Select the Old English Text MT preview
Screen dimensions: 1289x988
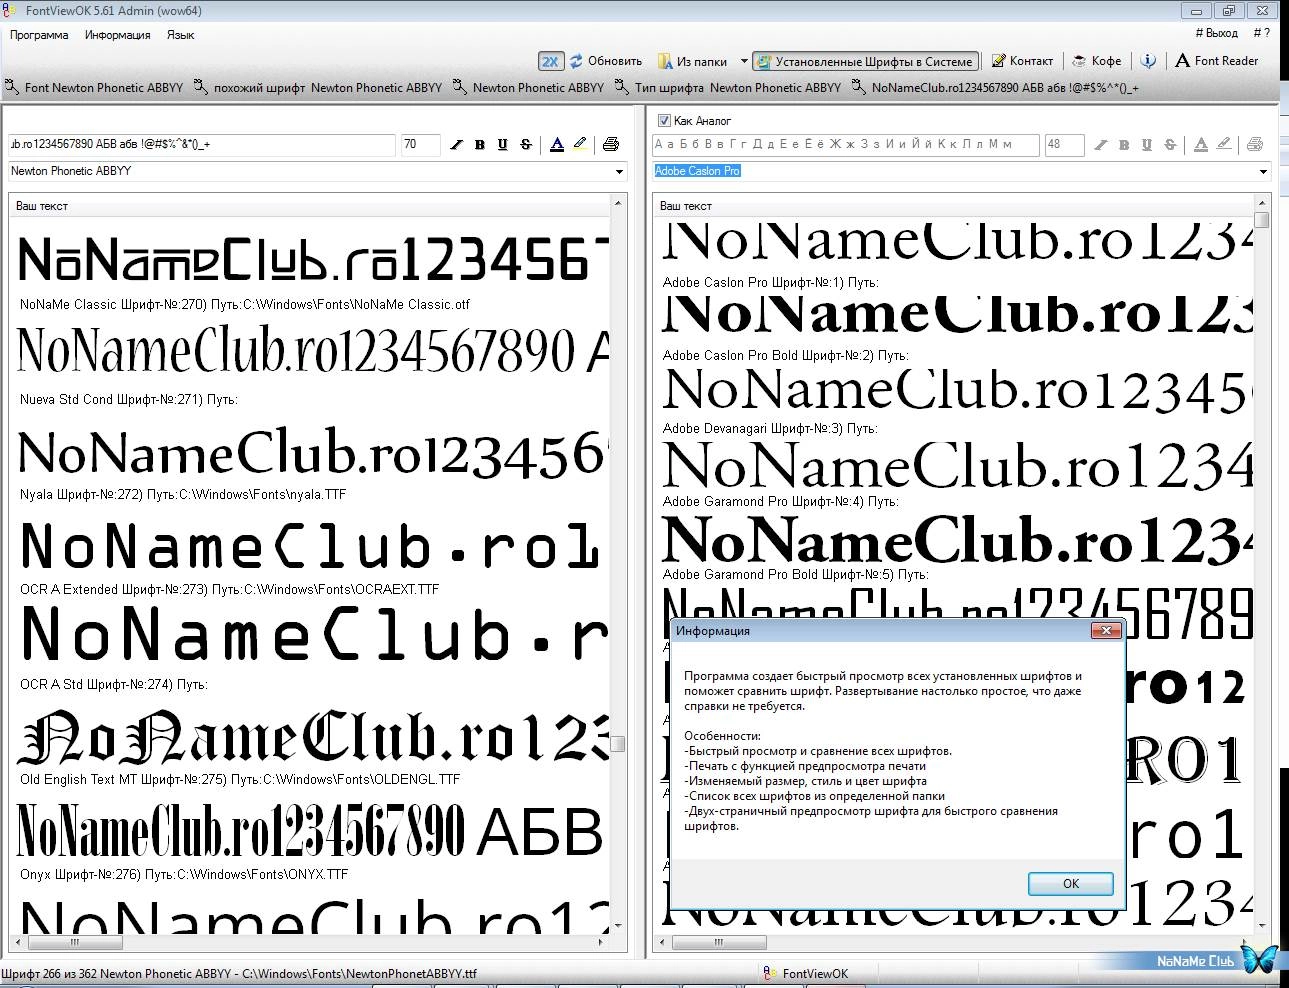(x=313, y=737)
